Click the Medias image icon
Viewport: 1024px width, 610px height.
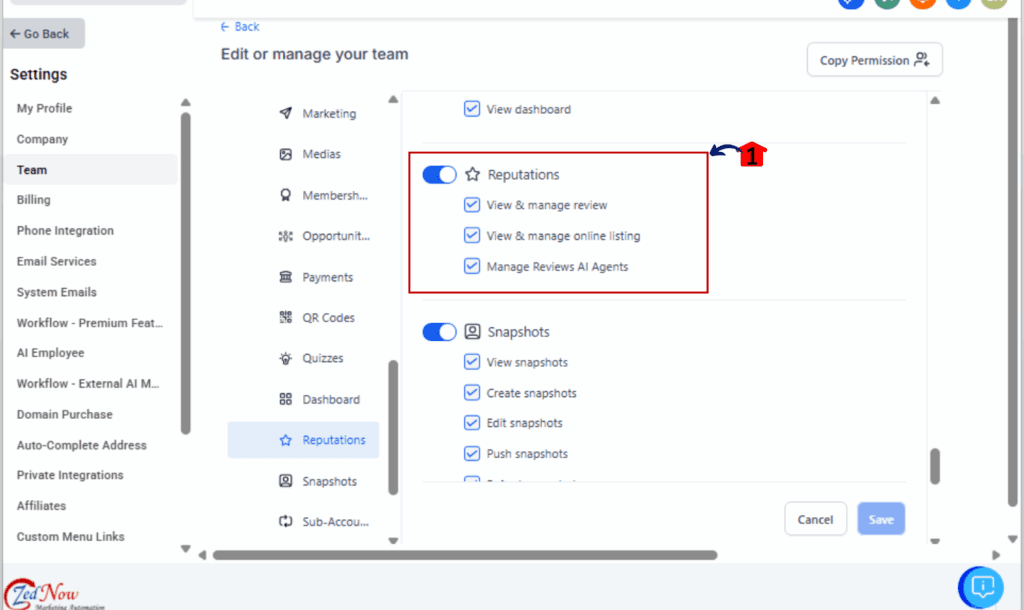click(x=285, y=154)
